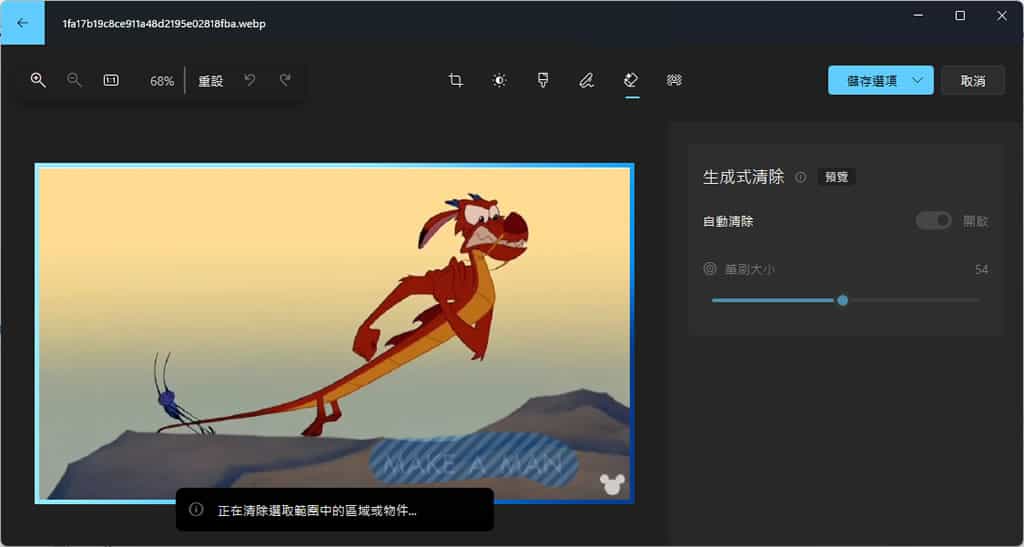The image size is (1024, 547).
Task: Toggle the 自動清除 auto erase switch
Action: point(933,221)
